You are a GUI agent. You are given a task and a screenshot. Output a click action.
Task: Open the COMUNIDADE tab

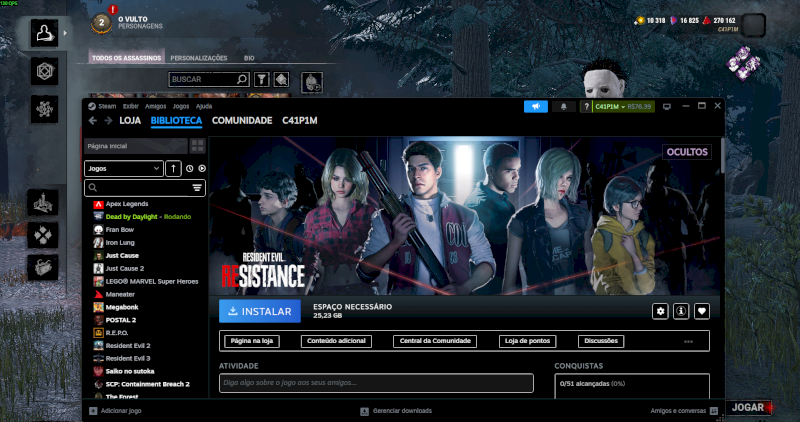pos(242,121)
